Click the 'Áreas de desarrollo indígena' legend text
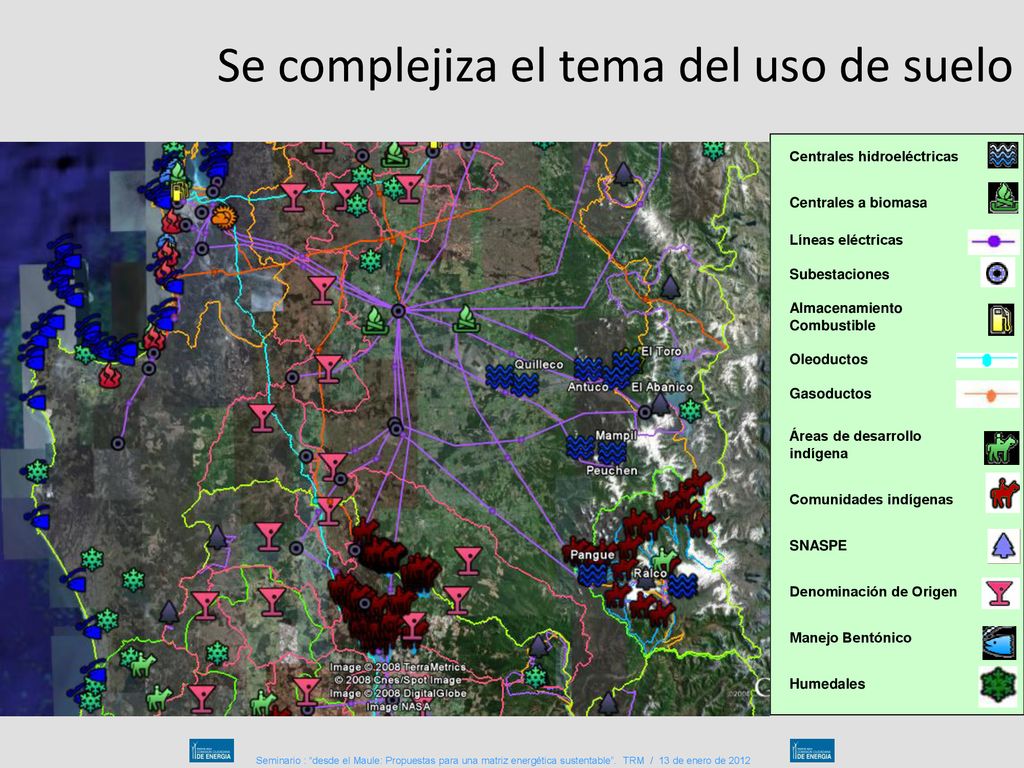 pyautogui.click(x=855, y=445)
